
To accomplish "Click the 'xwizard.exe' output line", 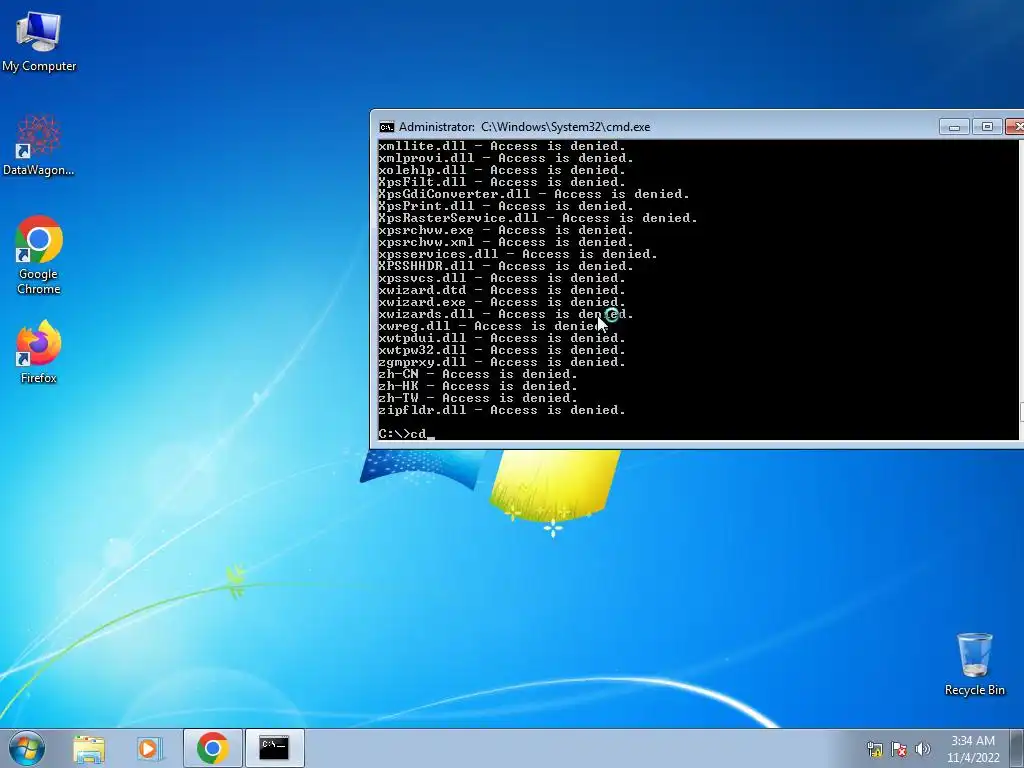I will pos(502,302).
